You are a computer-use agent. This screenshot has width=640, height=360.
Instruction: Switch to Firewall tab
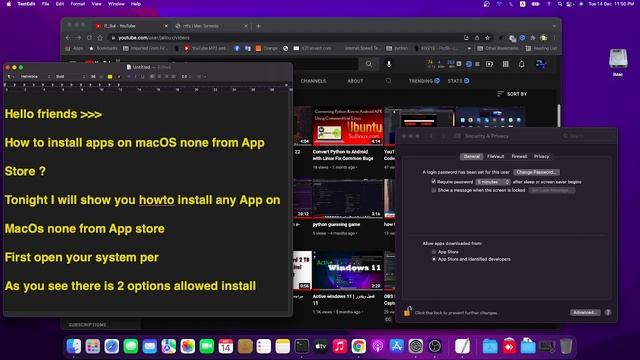click(x=519, y=156)
